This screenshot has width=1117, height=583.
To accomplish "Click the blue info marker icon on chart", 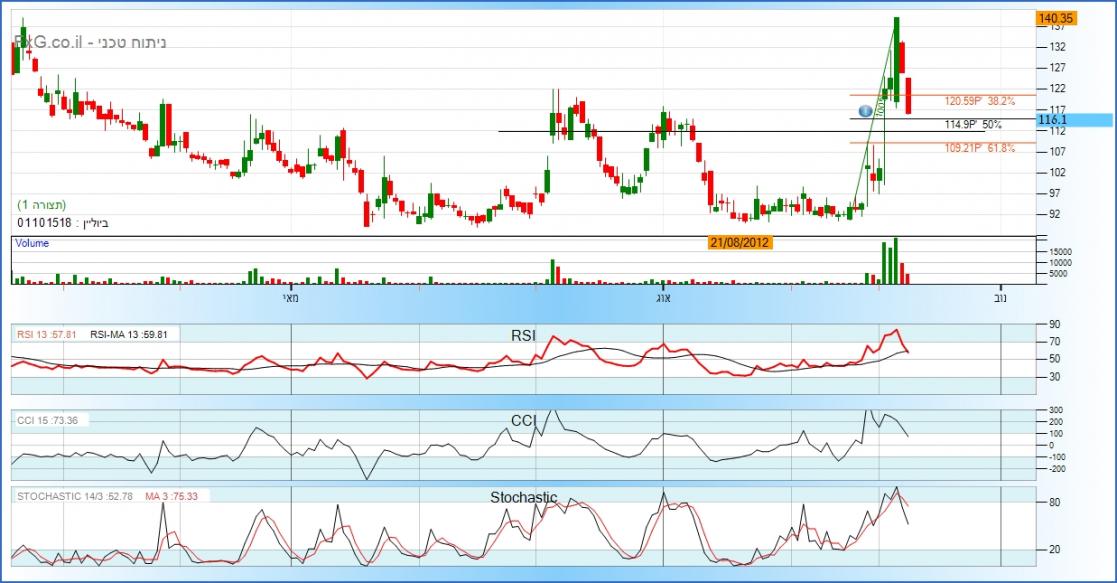I will tap(865, 110).
